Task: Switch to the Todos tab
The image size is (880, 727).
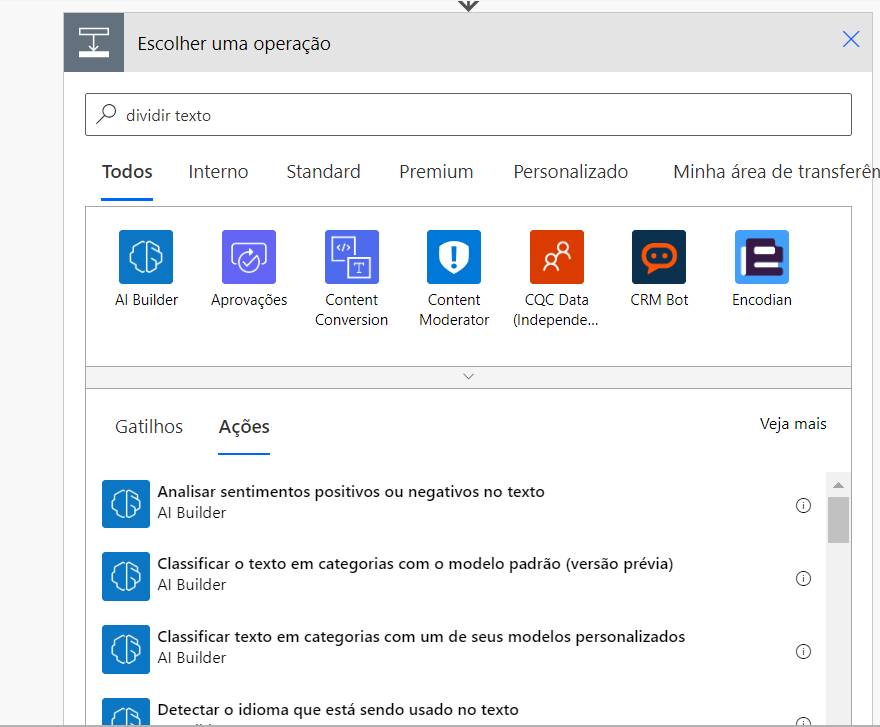Action: coord(127,172)
